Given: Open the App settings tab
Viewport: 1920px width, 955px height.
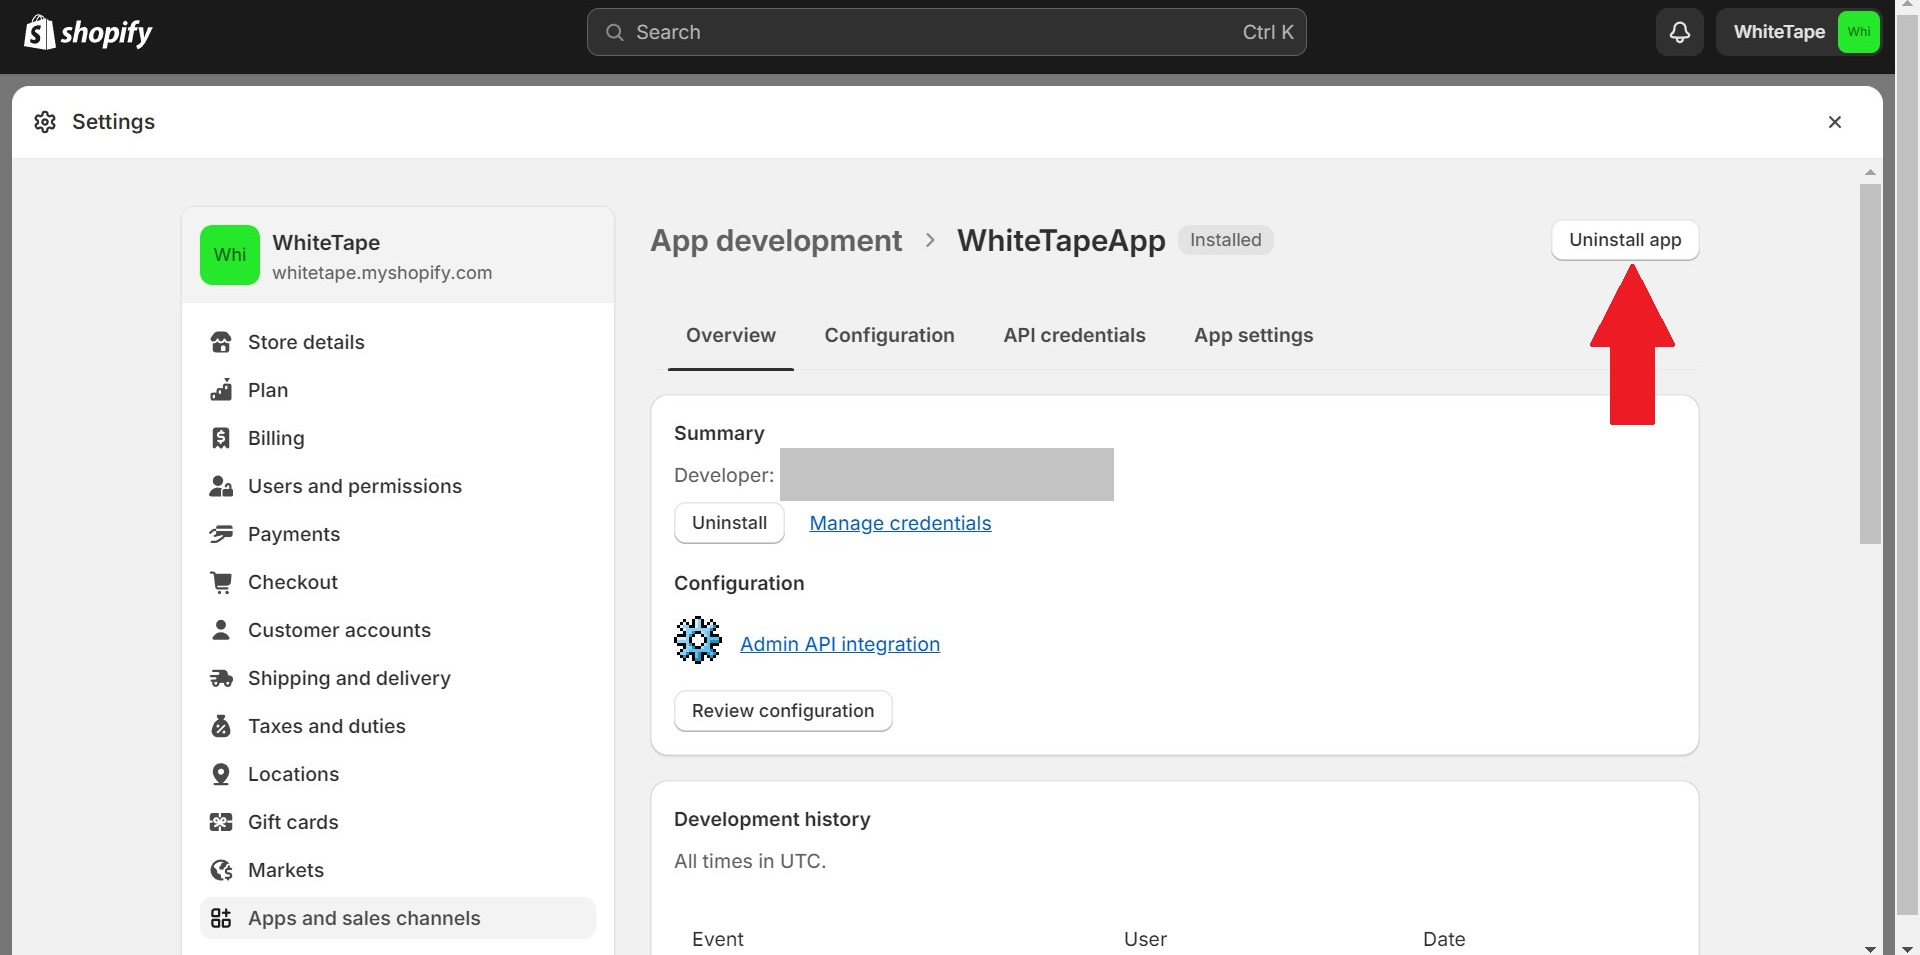Looking at the screenshot, I should (x=1253, y=336).
